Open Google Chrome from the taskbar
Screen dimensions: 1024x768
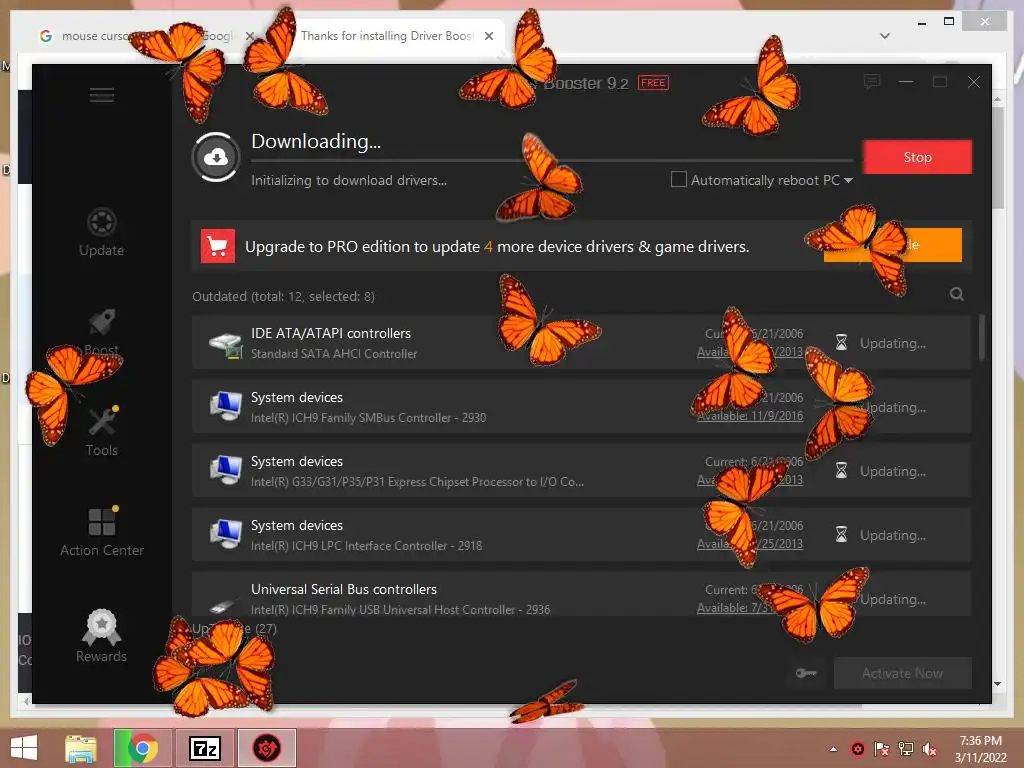point(142,748)
